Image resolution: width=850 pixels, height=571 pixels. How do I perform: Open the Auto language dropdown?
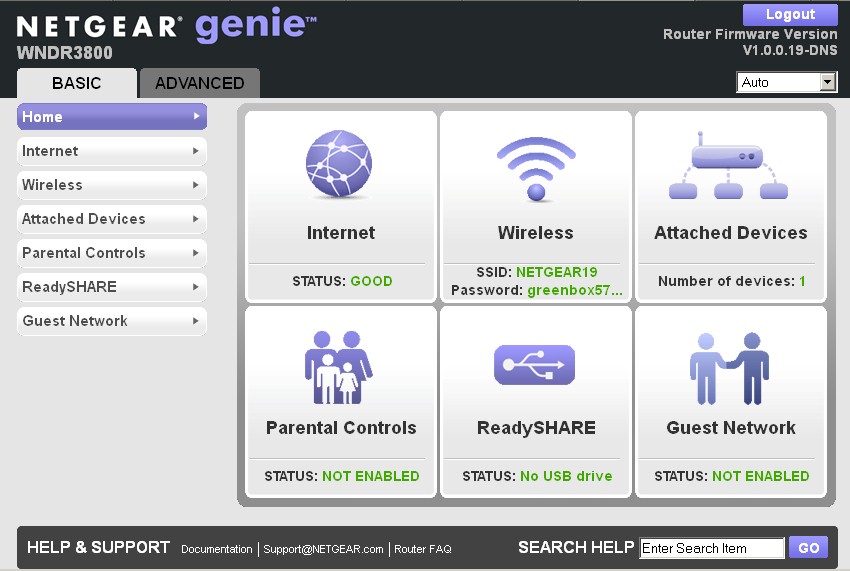coord(787,82)
